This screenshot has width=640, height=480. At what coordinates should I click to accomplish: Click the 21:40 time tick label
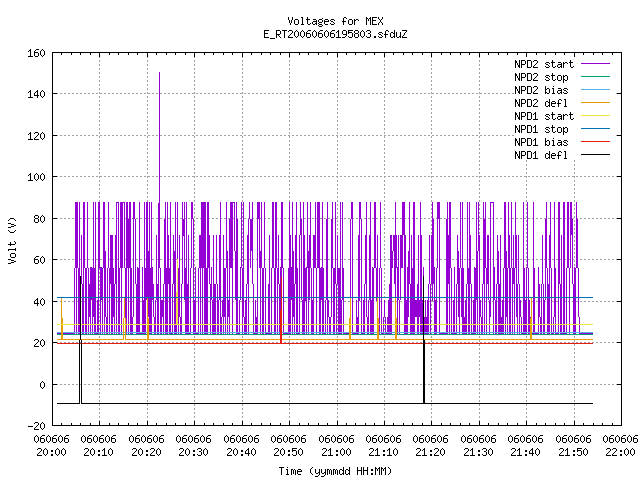[x=526, y=452]
